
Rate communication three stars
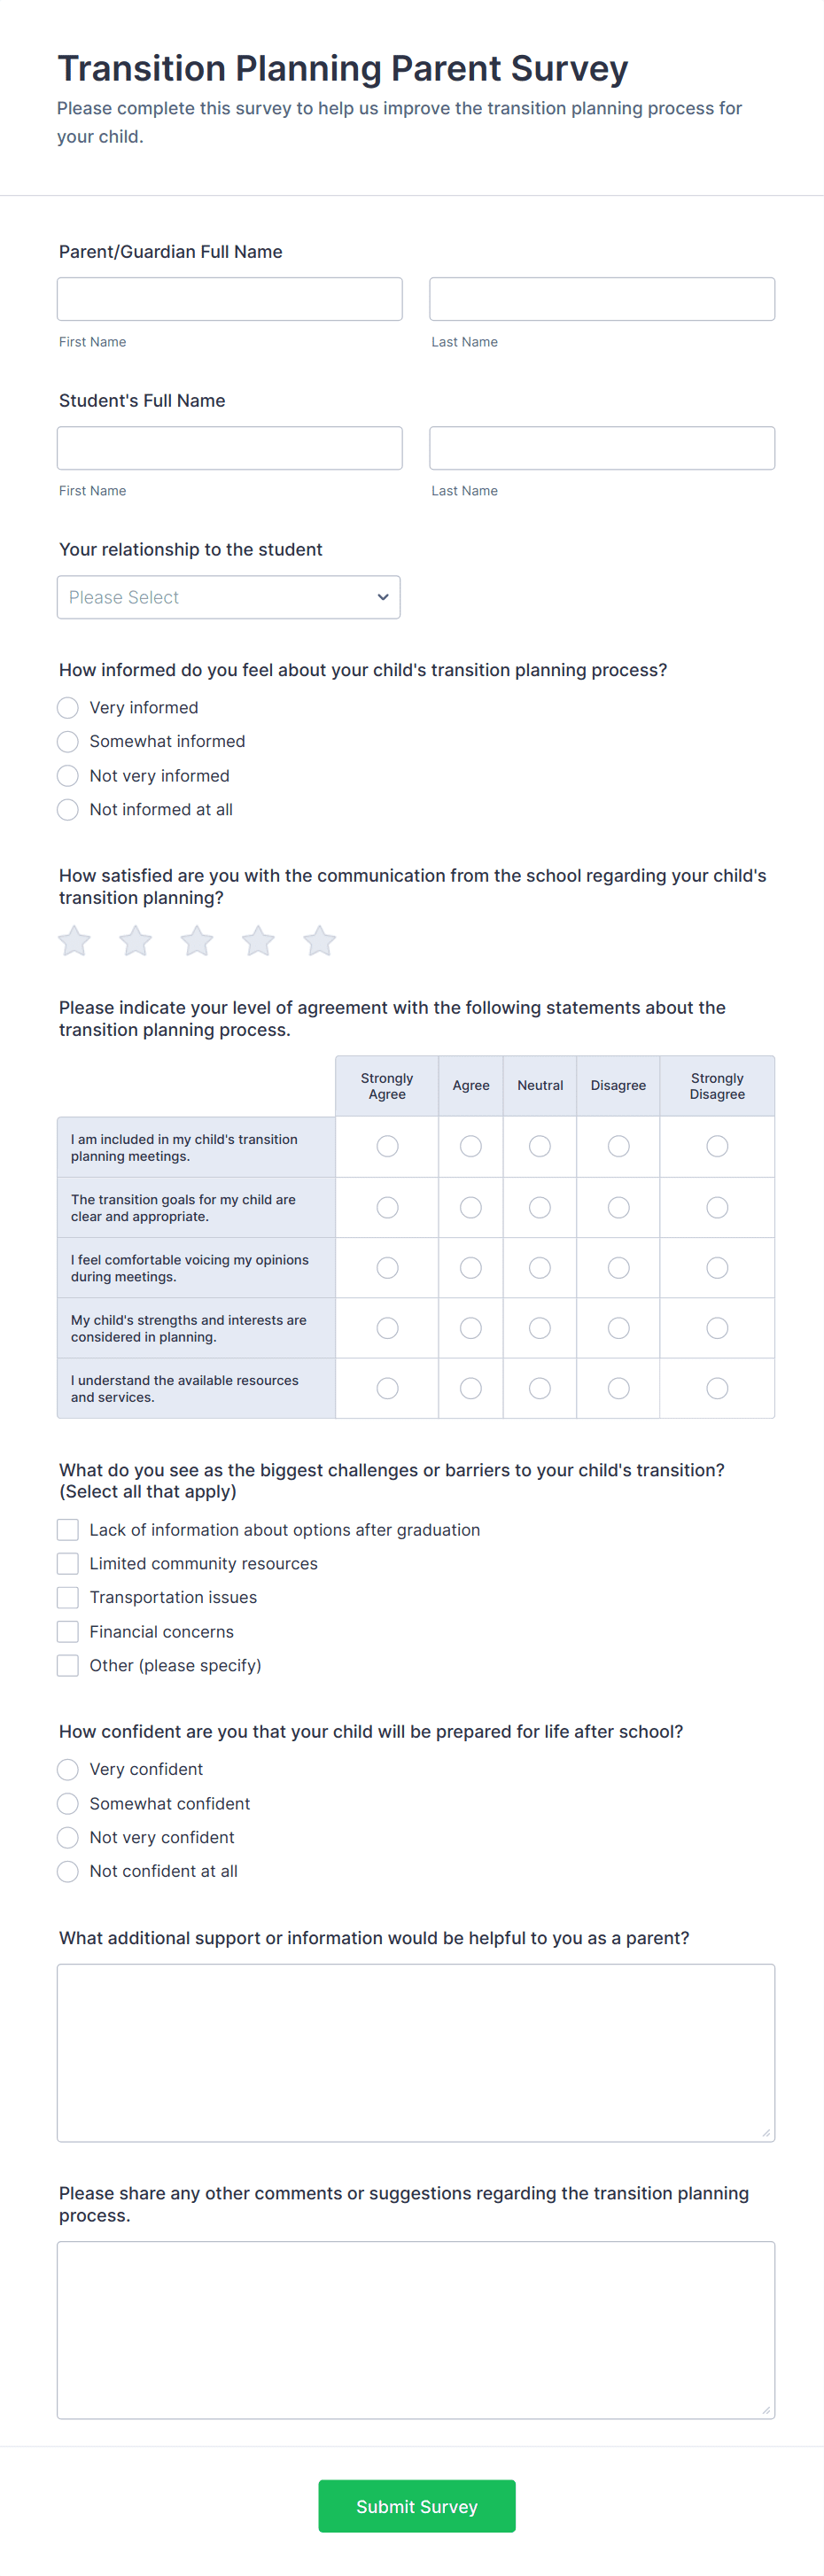click(x=196, y=941)
